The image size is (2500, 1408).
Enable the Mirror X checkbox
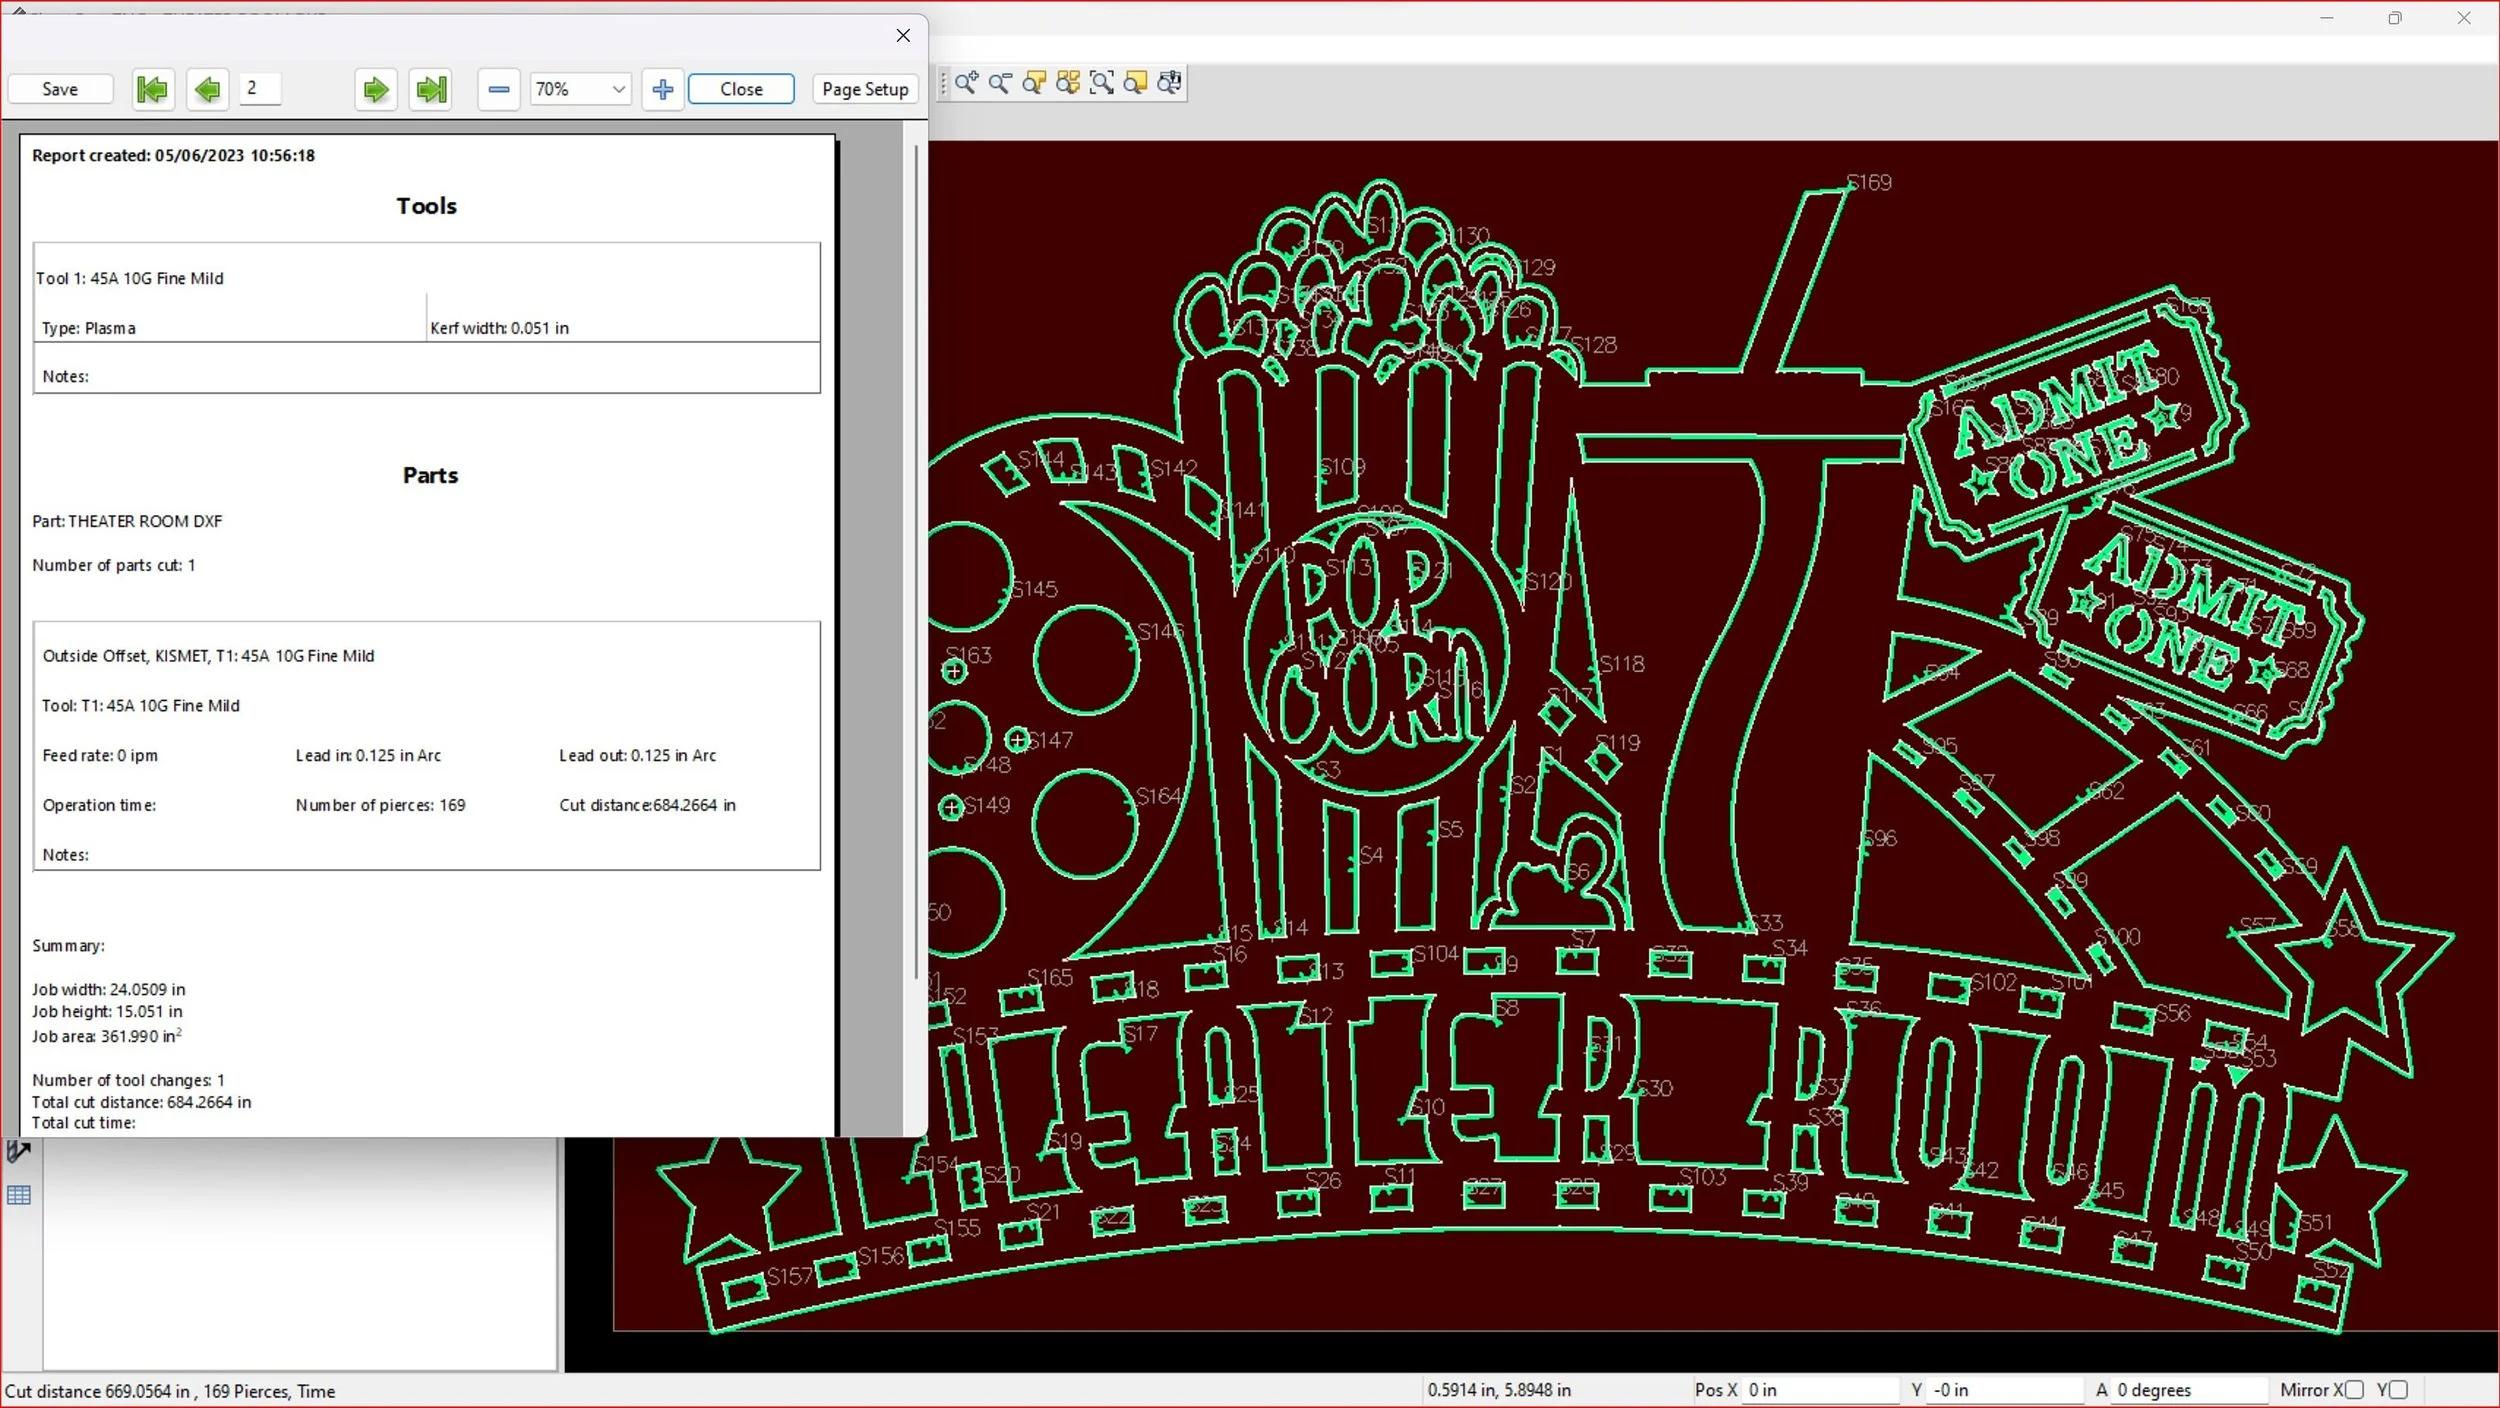tap(2354, 1390)
